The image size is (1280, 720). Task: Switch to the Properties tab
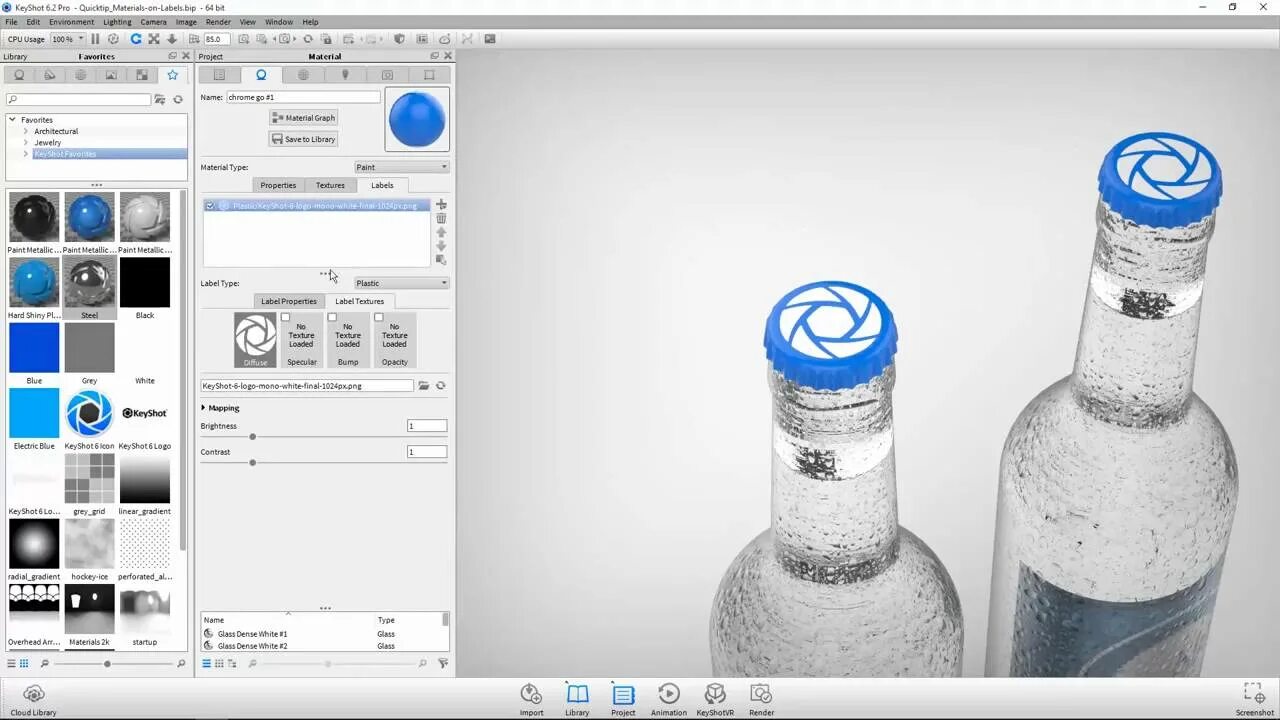click(278, 185)
